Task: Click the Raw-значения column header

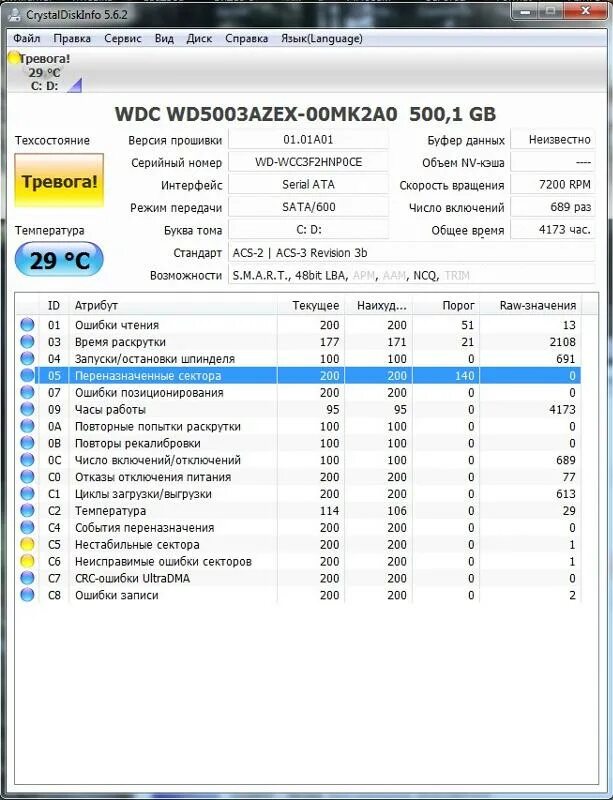Action: pos(531,306)
